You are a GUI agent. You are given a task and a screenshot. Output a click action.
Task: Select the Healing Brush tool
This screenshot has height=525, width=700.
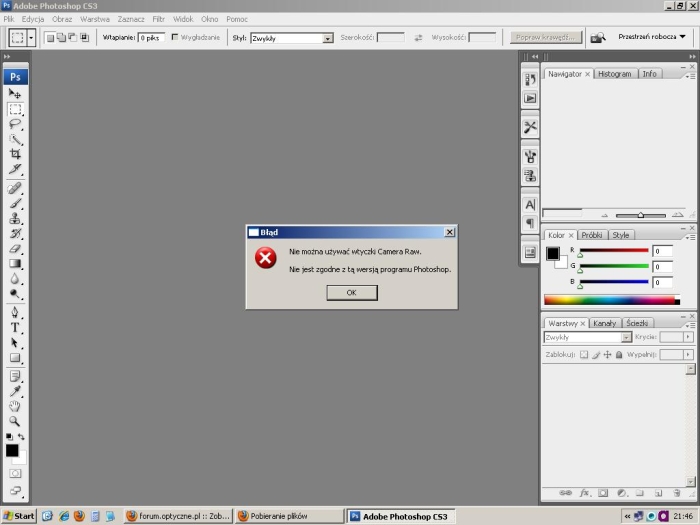[x=15, y=188]
